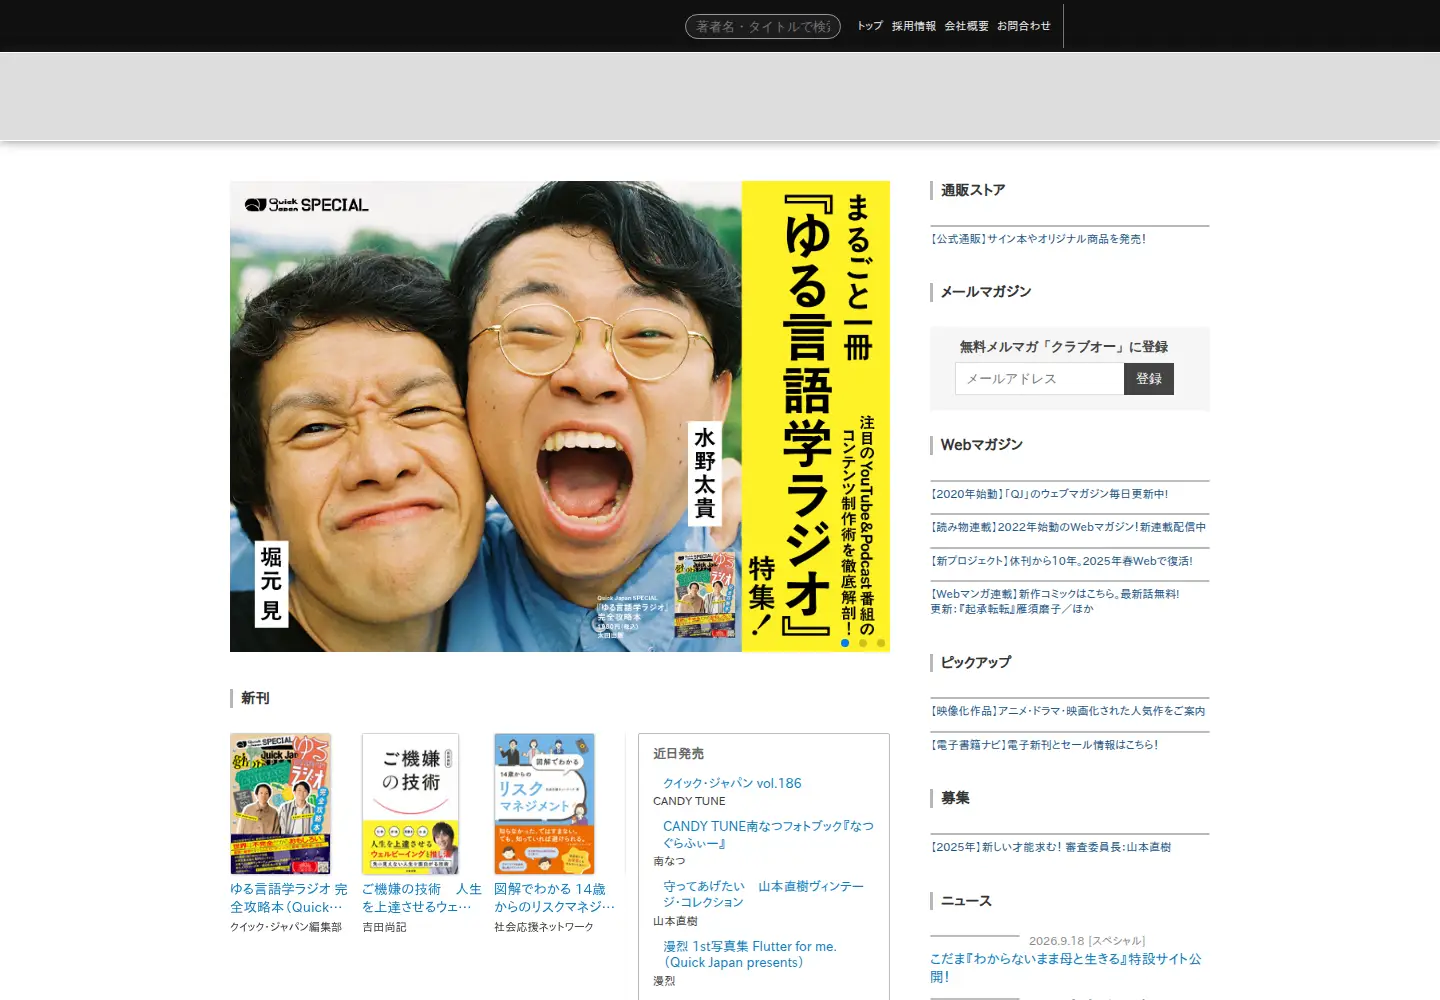
Task: Open the お問合わせ menu item
Action: pos(1024,26)
